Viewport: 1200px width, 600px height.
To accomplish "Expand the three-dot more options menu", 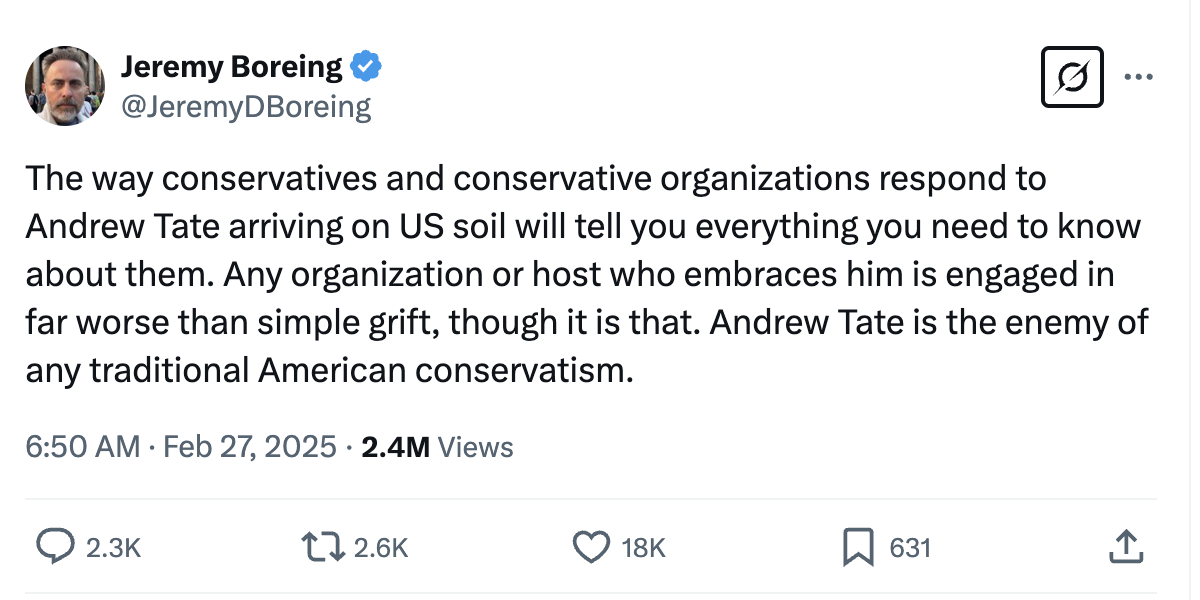I will (x=1139, y=77).
